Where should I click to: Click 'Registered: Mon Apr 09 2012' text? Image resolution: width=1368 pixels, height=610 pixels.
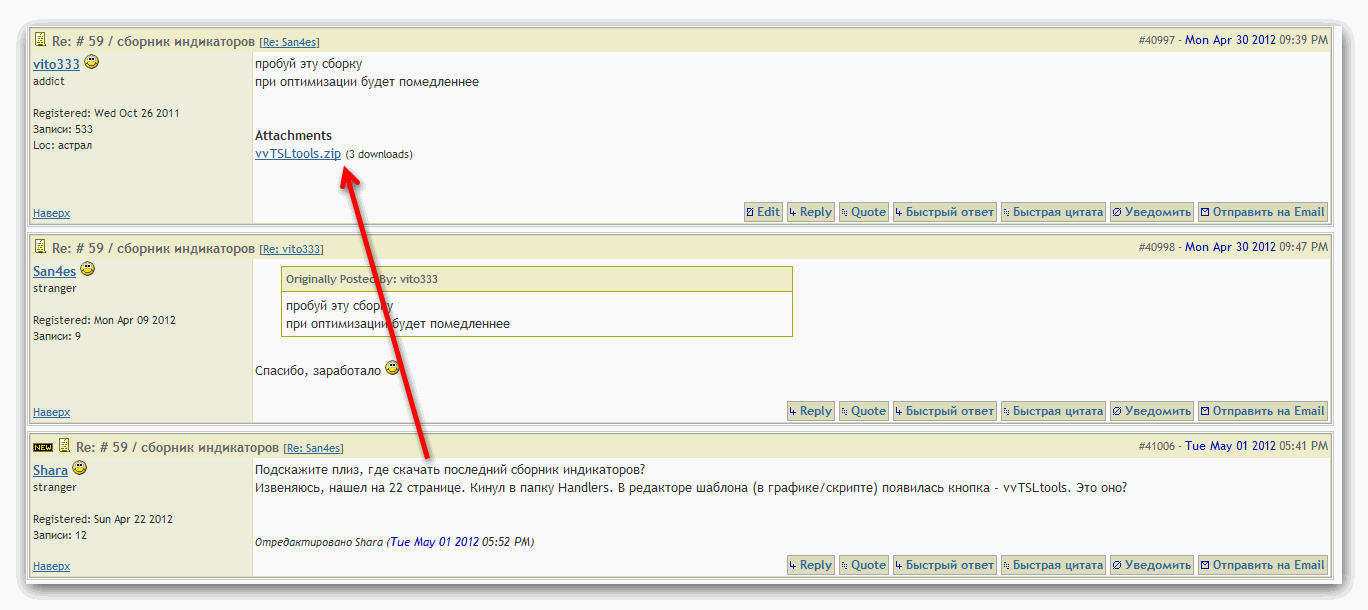[x=104, y=320]
